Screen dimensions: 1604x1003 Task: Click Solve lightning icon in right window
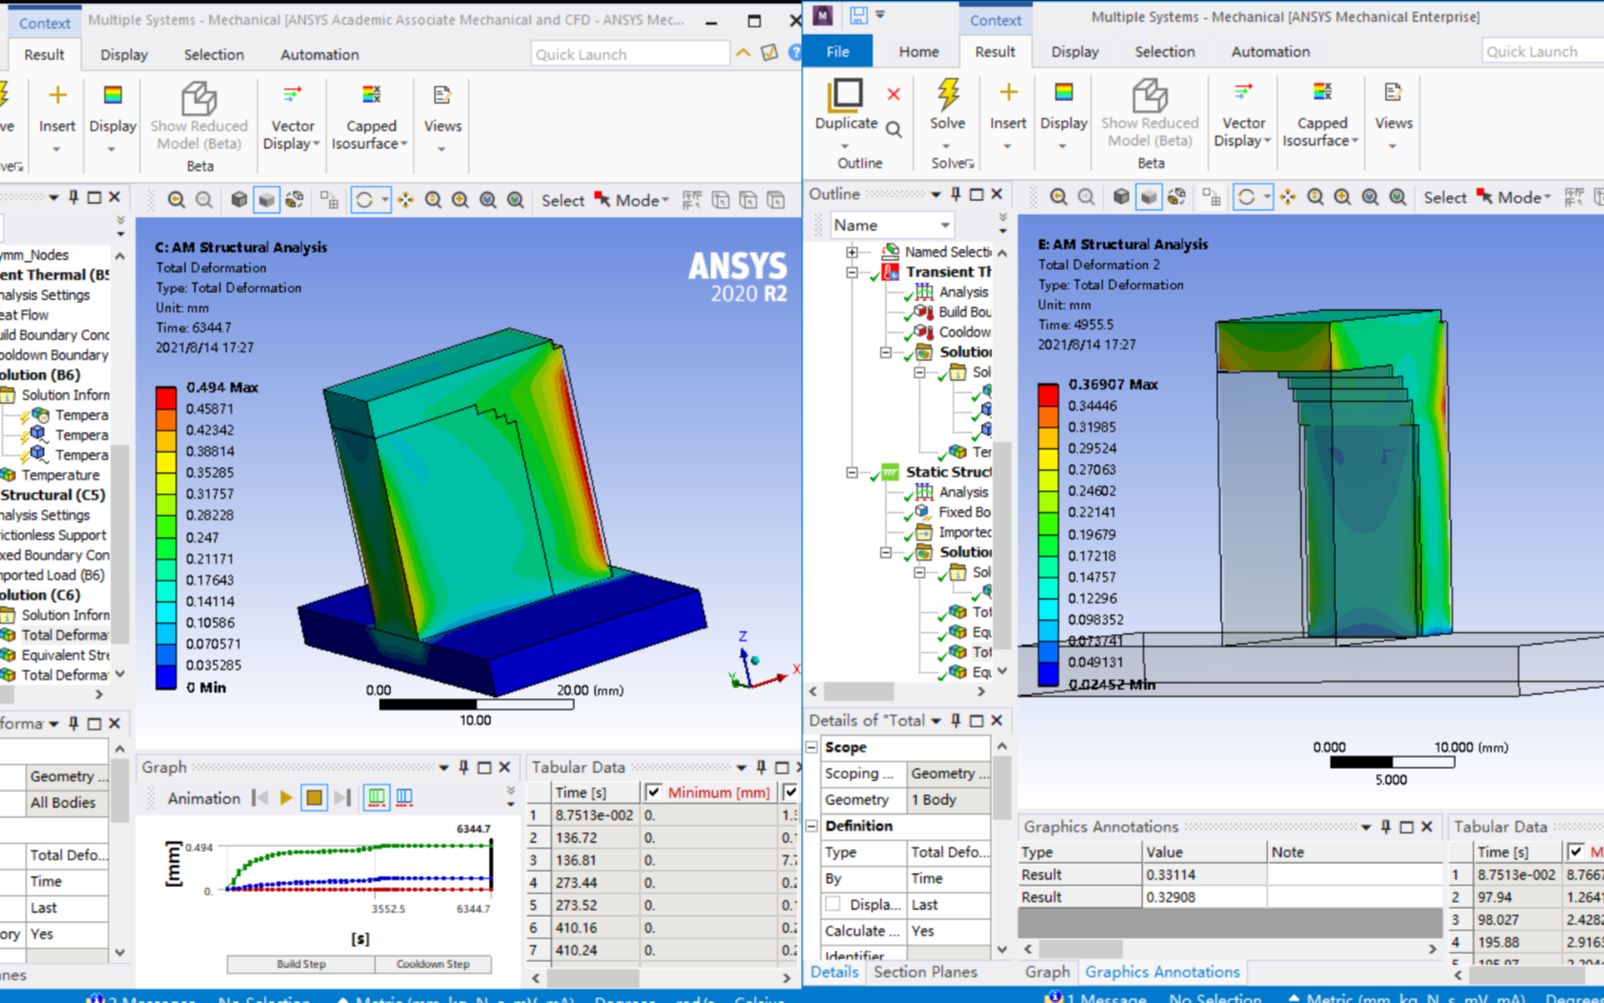[947, 93]
